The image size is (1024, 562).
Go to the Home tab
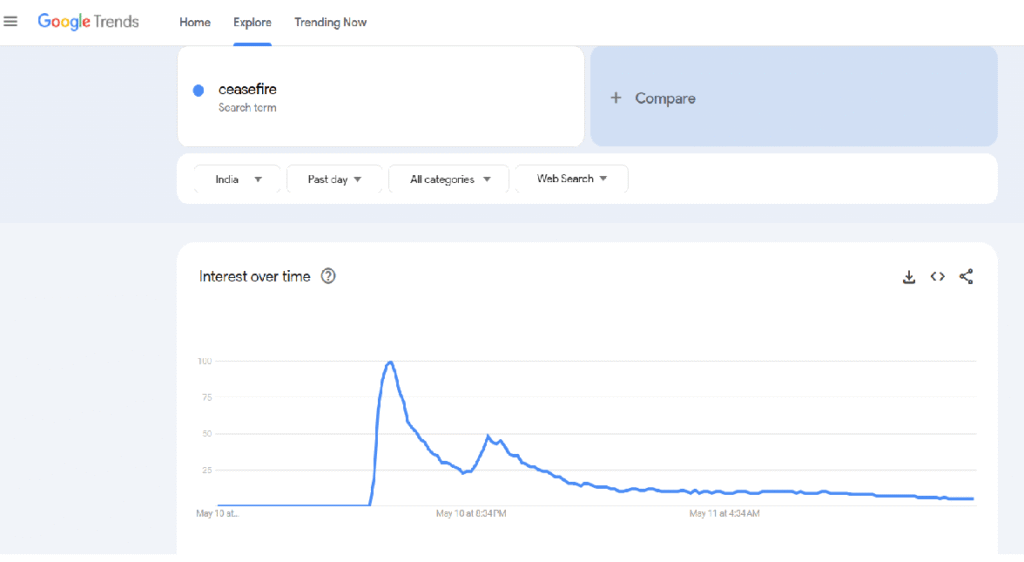(x=195, y=22)
